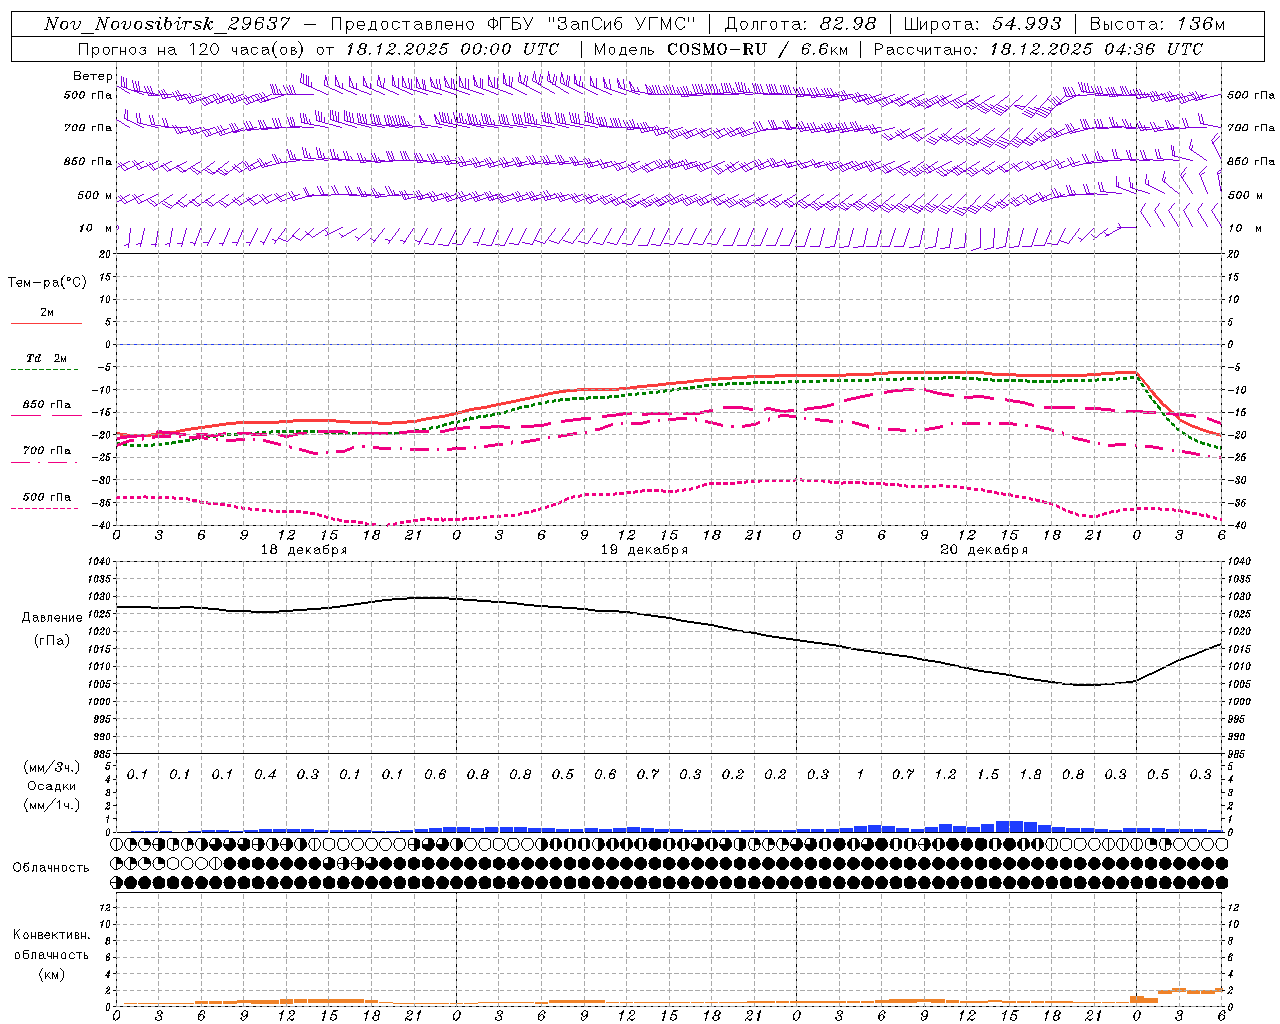Click the Осадки panel label

[51, 786]
